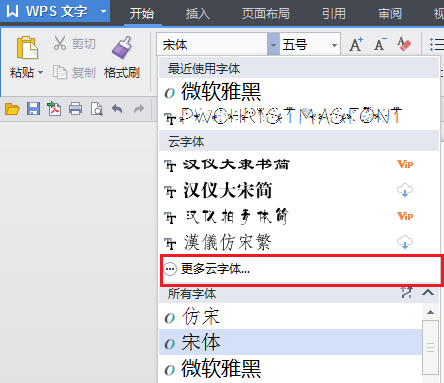Select recent font 微软雅黑

coord(299,92)
